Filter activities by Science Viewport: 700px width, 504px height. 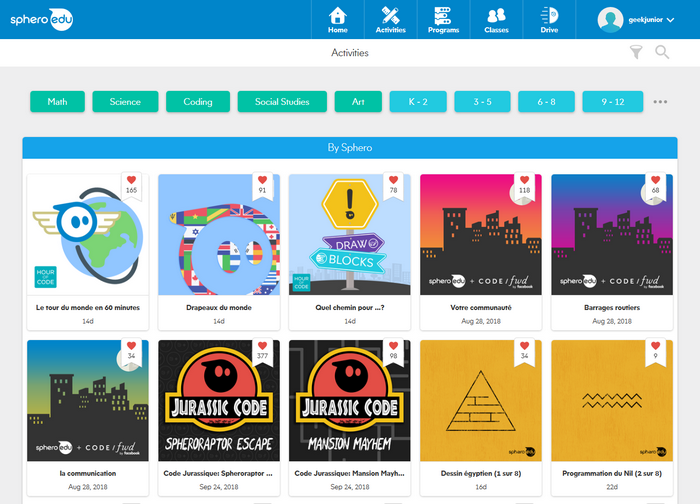pos(125,102)
